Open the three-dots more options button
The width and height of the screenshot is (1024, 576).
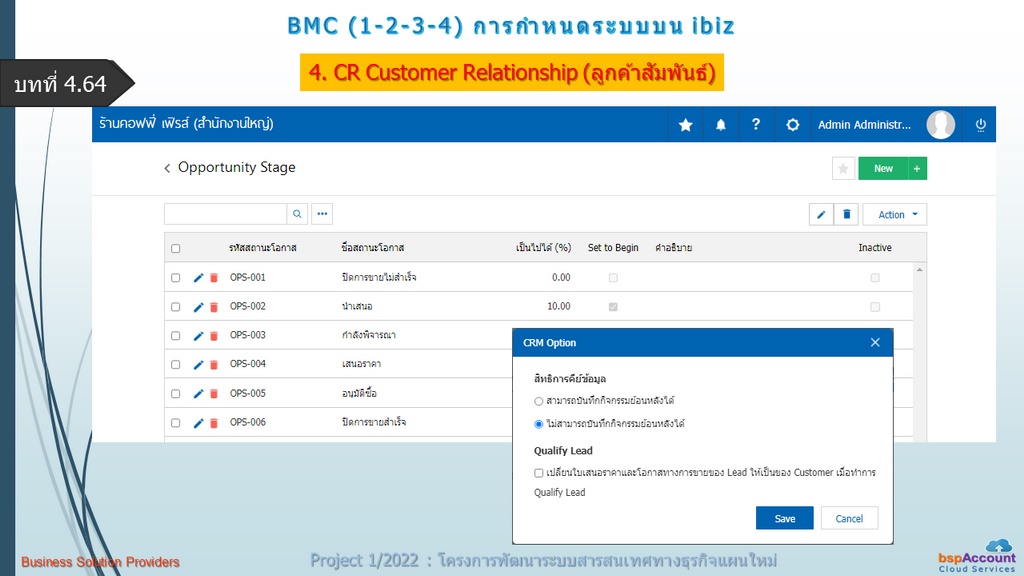[322, 214]
